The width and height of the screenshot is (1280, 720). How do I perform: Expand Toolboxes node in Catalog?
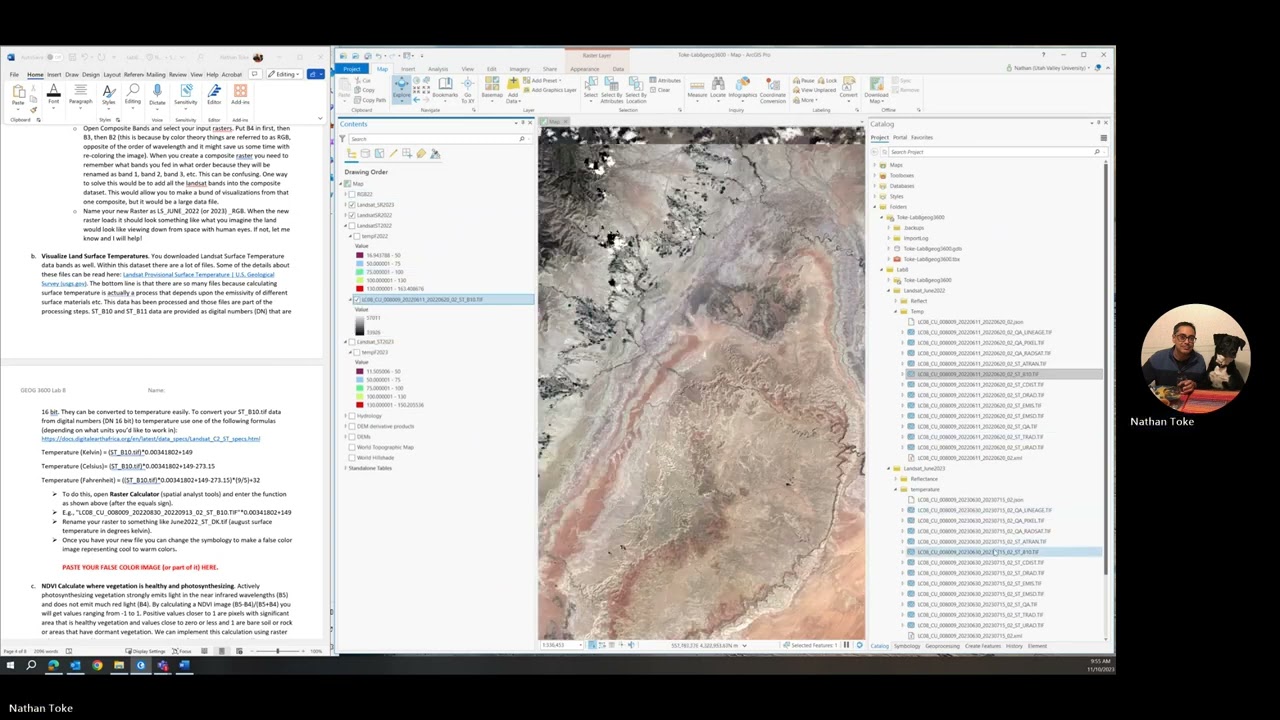point(874,176)
